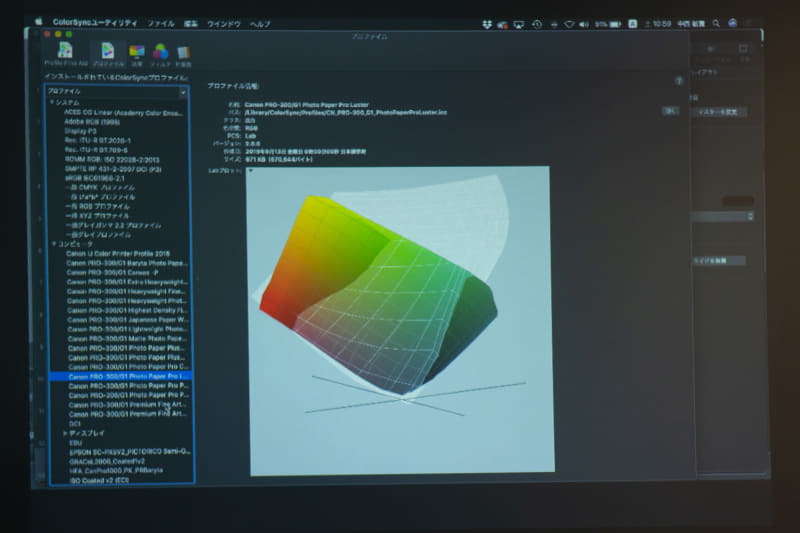Collapse the システム group

[52, 103]
